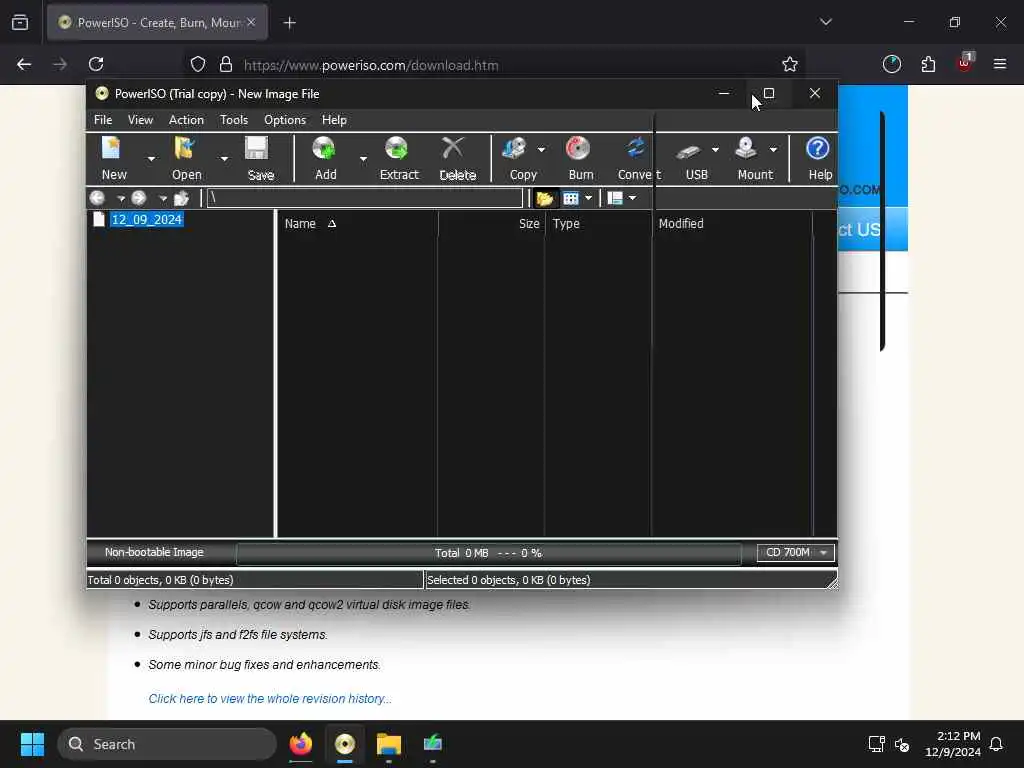
Task: Open the View menu
Action: point(140,120)
